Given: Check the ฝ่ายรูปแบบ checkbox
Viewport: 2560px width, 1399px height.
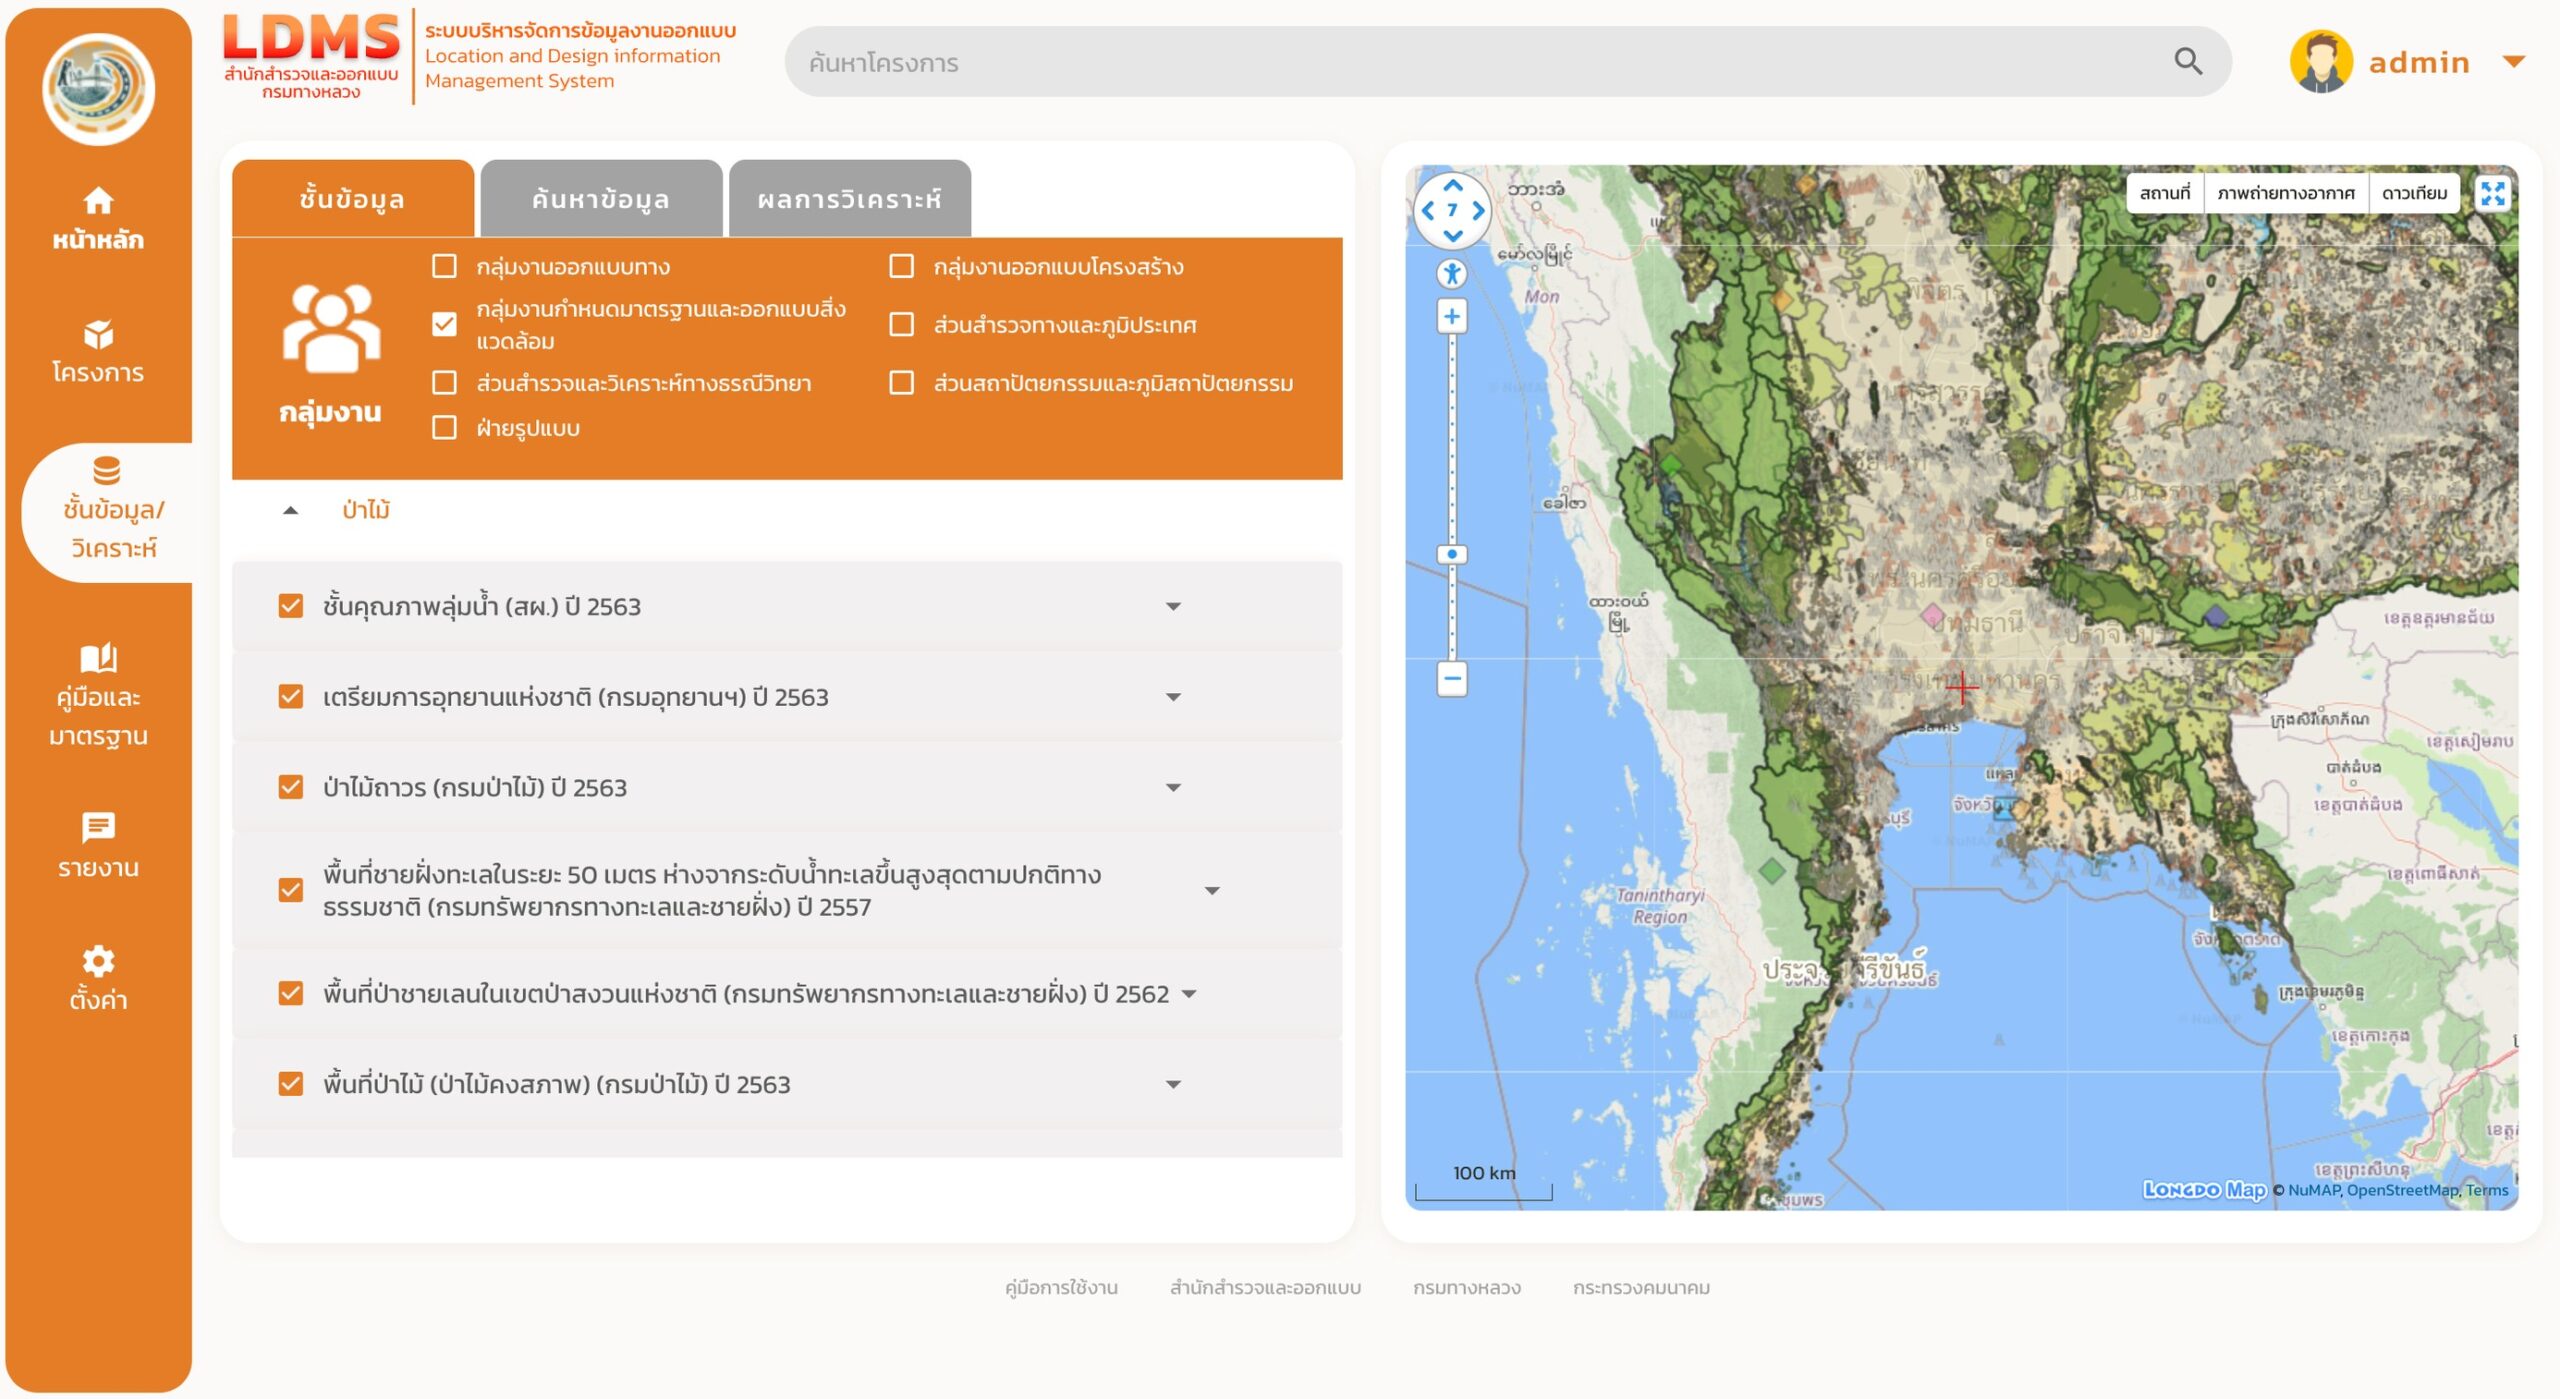Looking at the screenshot, I should [444, 428].
